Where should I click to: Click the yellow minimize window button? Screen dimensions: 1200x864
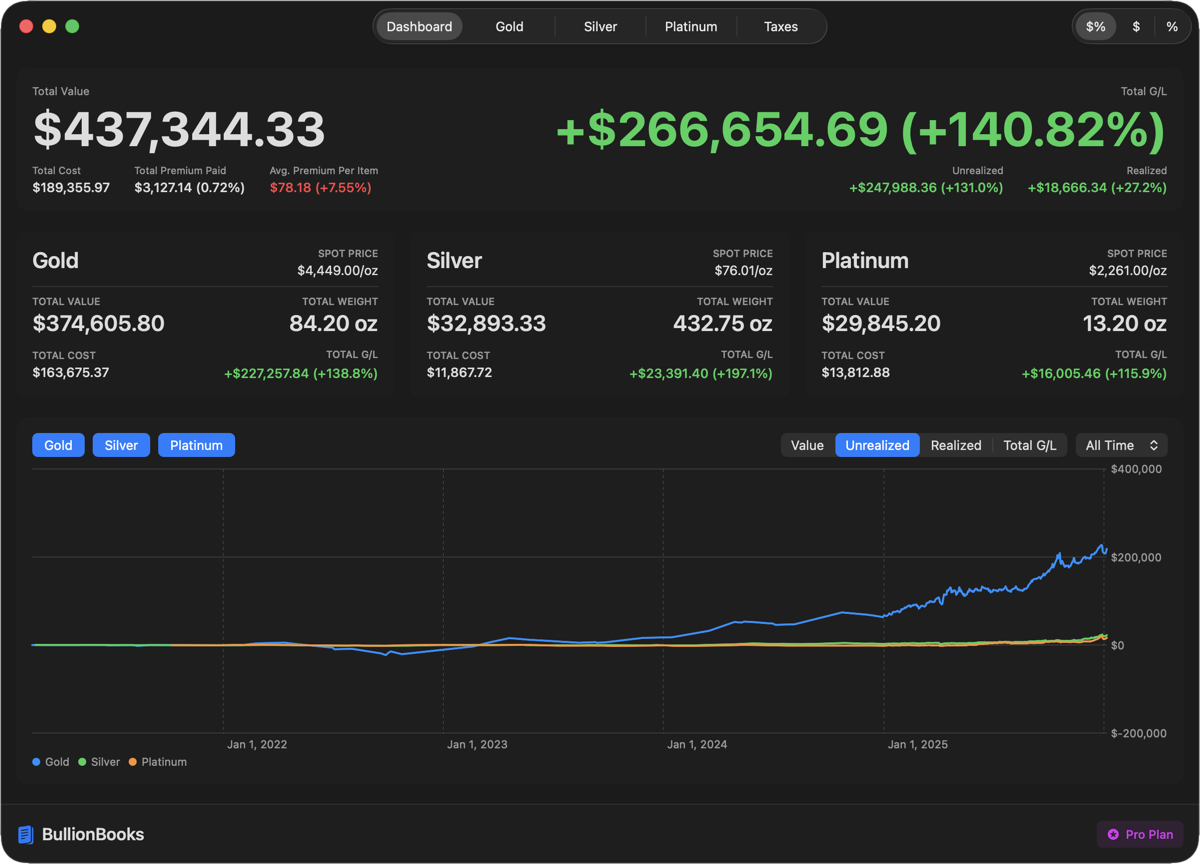click(x=49, y=26)
